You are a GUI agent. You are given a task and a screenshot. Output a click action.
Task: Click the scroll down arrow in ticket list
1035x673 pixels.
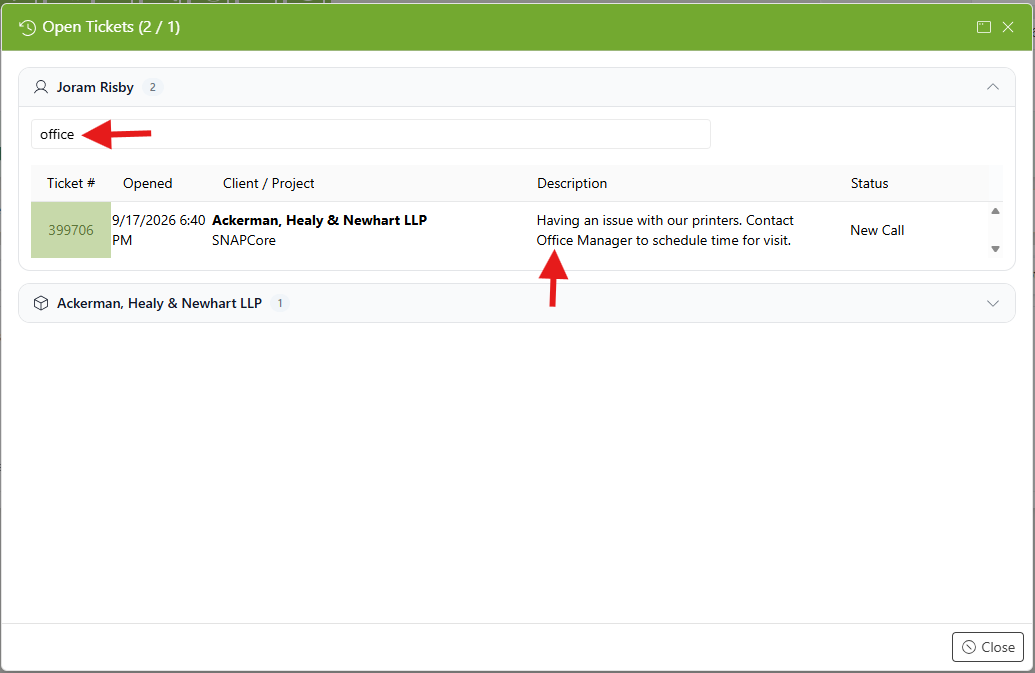995,249
